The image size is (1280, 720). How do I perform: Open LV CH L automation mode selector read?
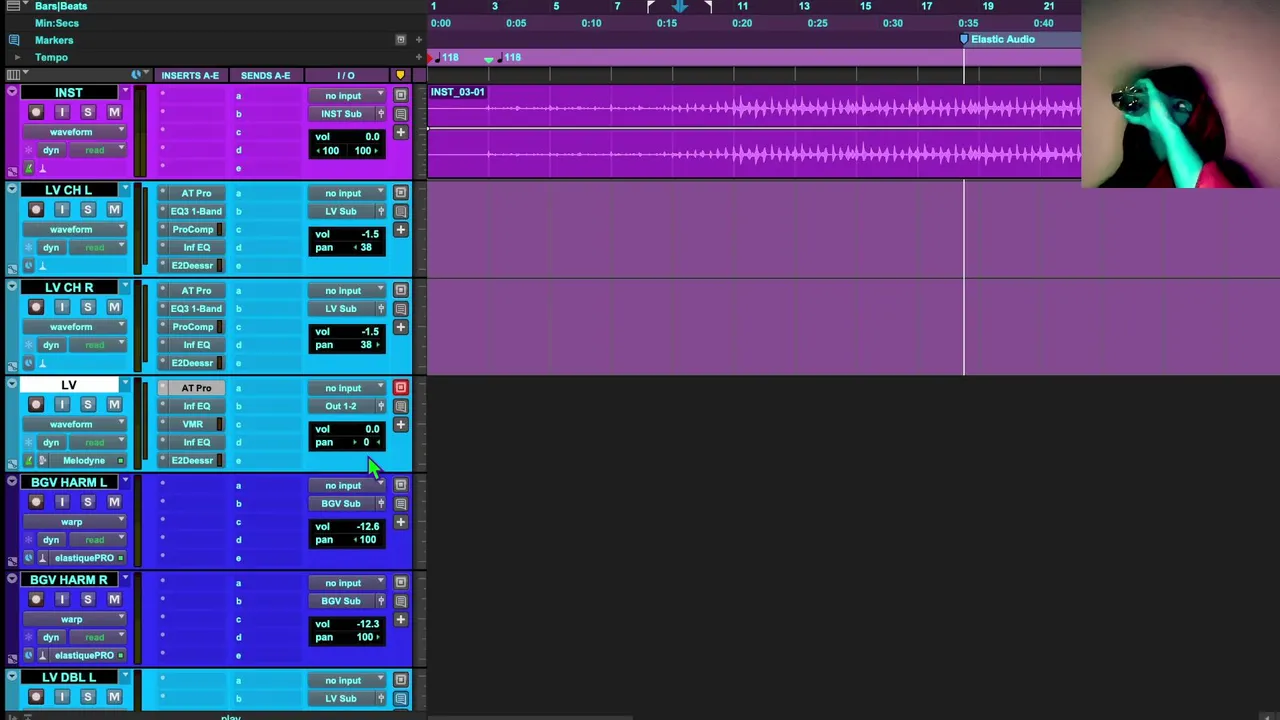(x=100, y=247)
